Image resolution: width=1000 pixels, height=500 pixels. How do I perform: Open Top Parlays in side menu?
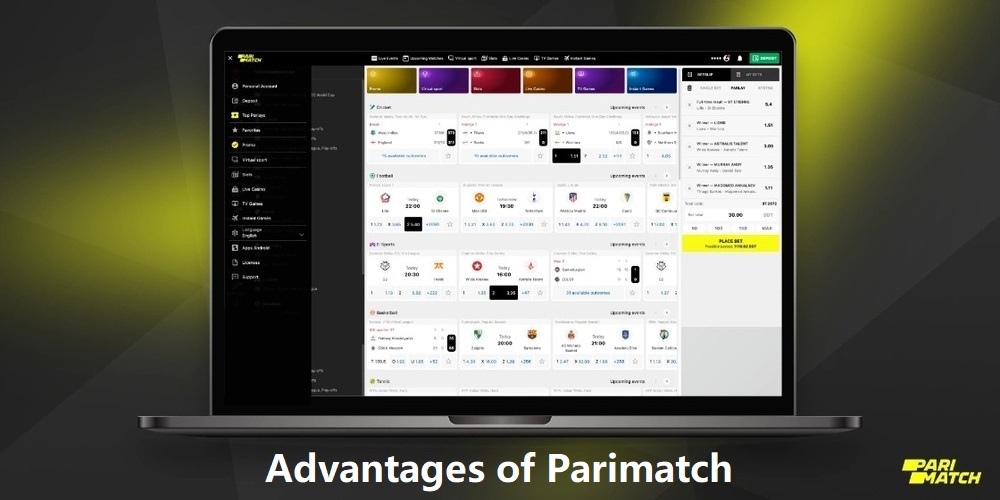[x=249, y=115]
